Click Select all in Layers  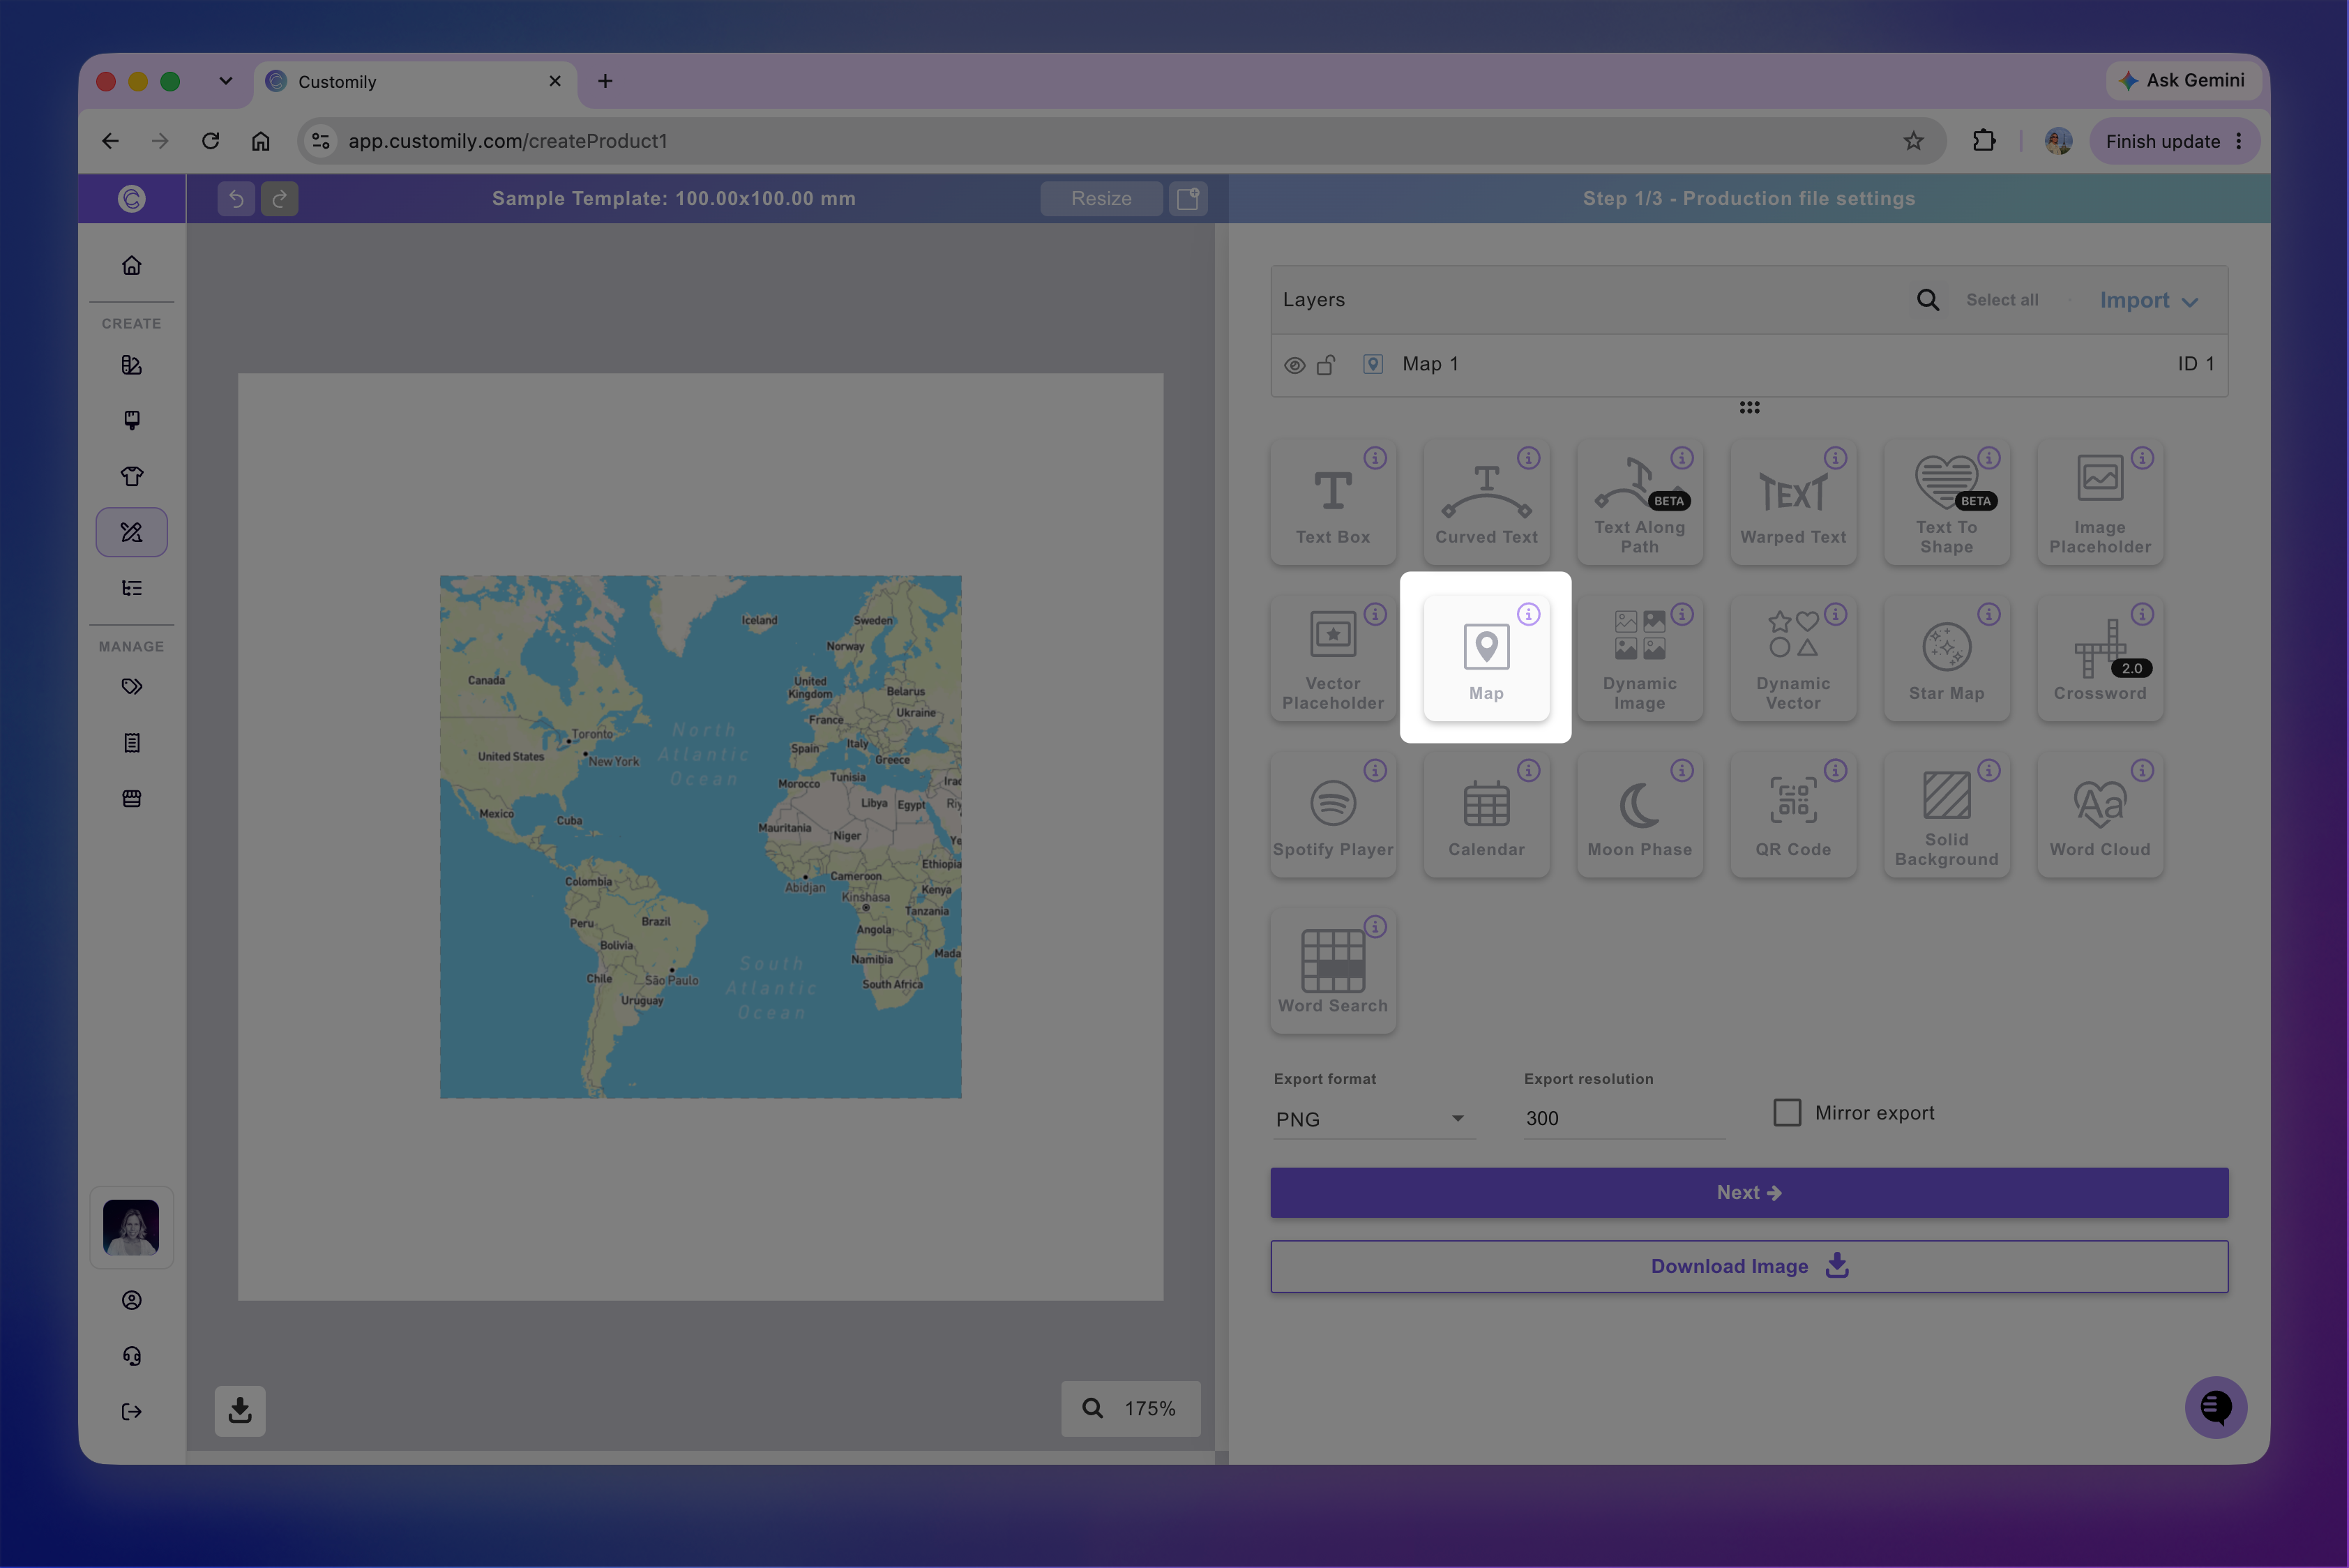pyautogui.click(x=2002, y=300)
